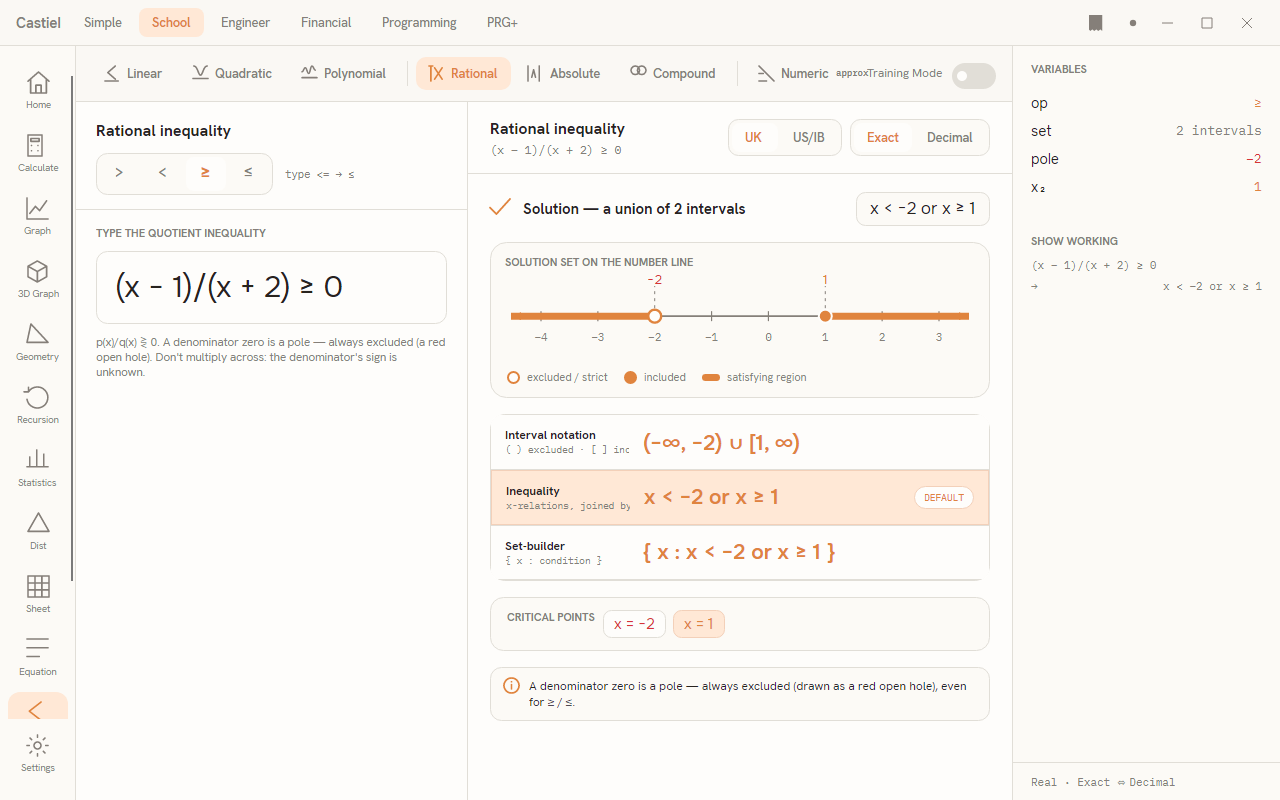Open Settings gear in sidebar

38,753
